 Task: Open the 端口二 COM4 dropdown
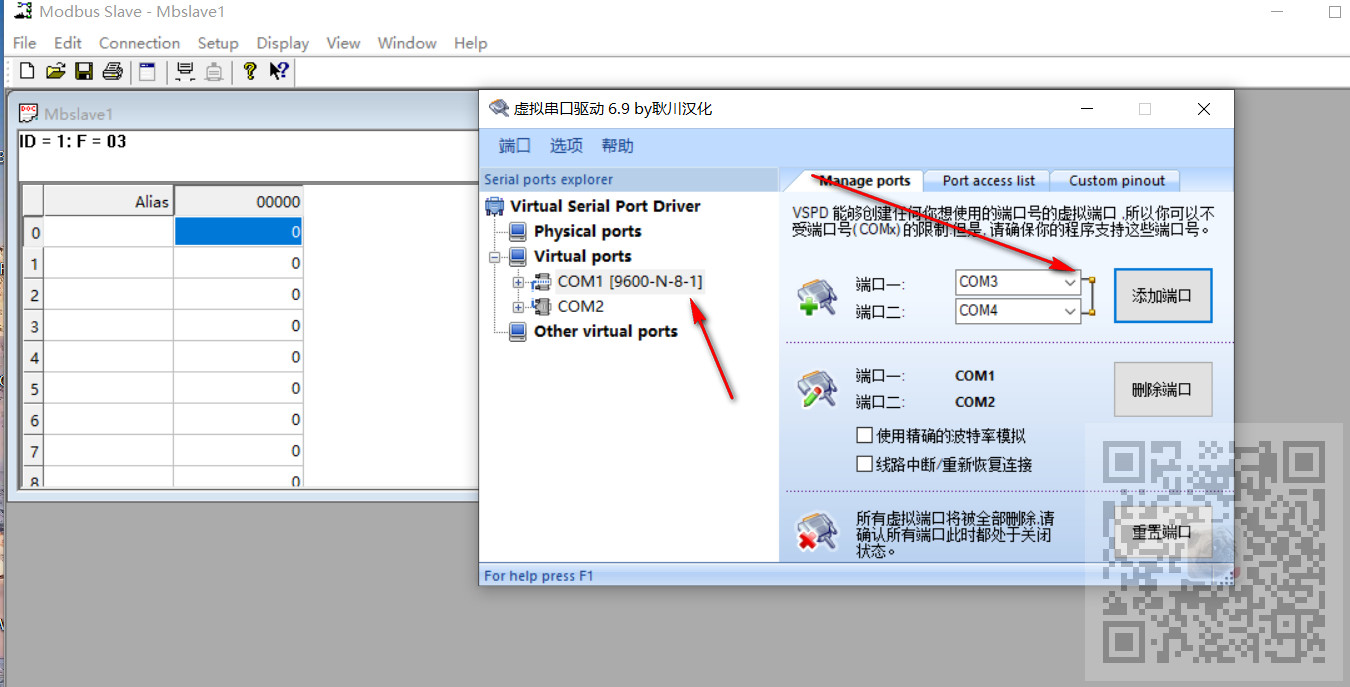tap(1070, 311)
